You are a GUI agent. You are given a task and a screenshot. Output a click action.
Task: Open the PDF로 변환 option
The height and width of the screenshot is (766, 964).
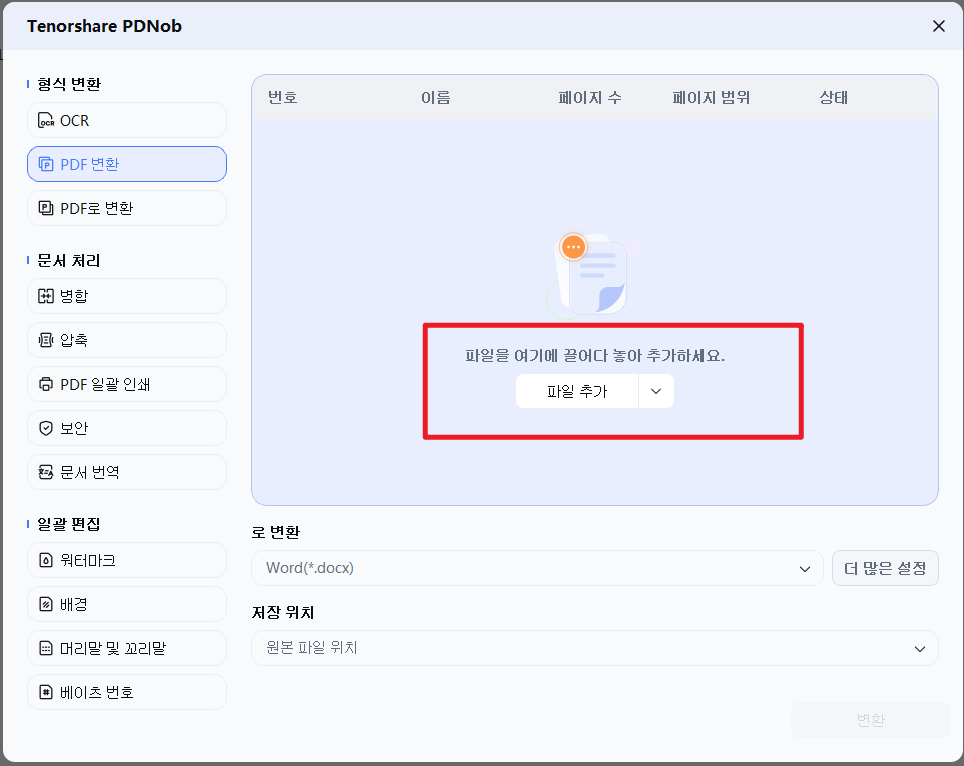click(x=127, y=208)
